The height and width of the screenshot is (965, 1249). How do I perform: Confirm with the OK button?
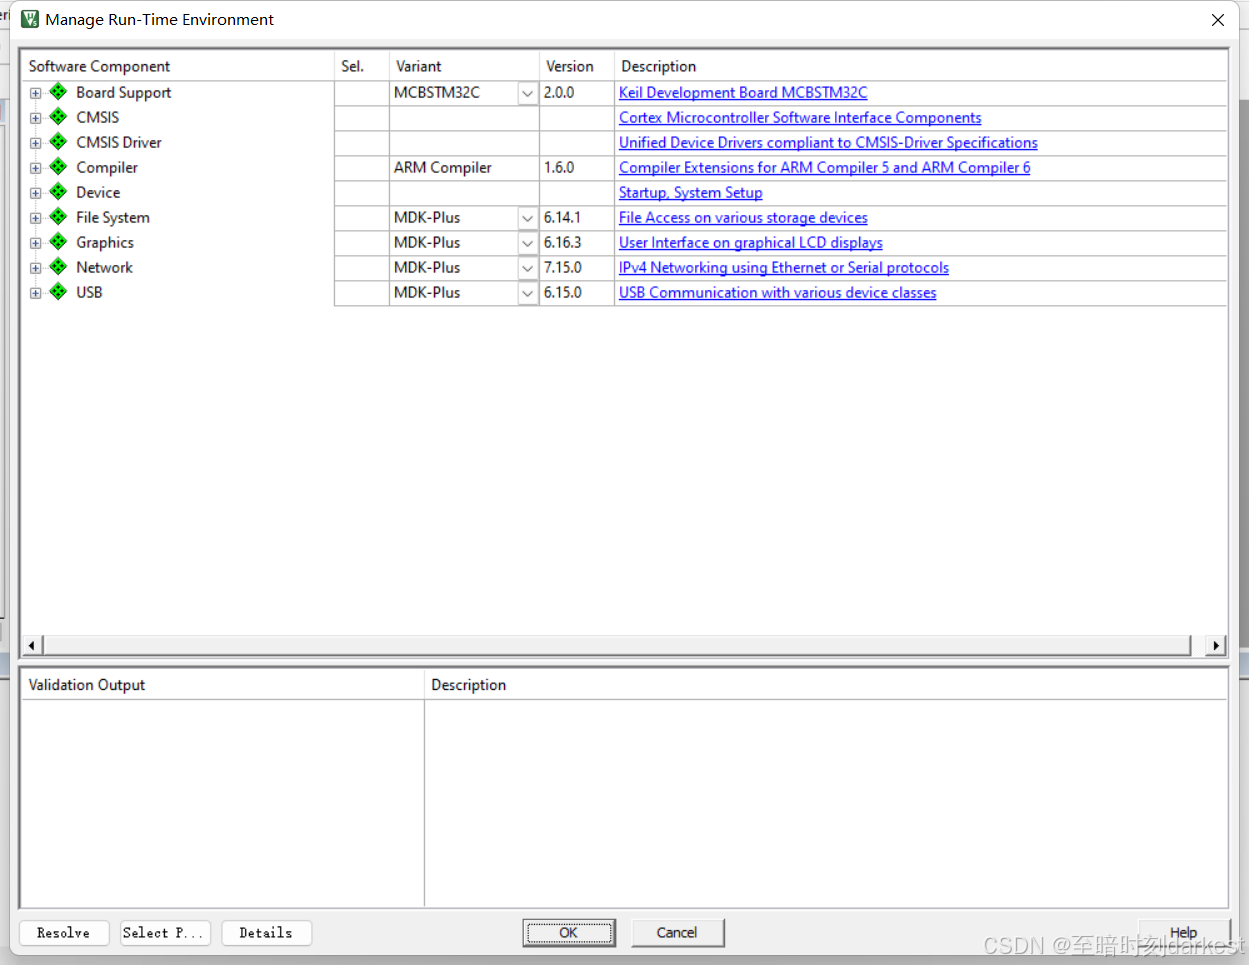[x=569, y=933]
